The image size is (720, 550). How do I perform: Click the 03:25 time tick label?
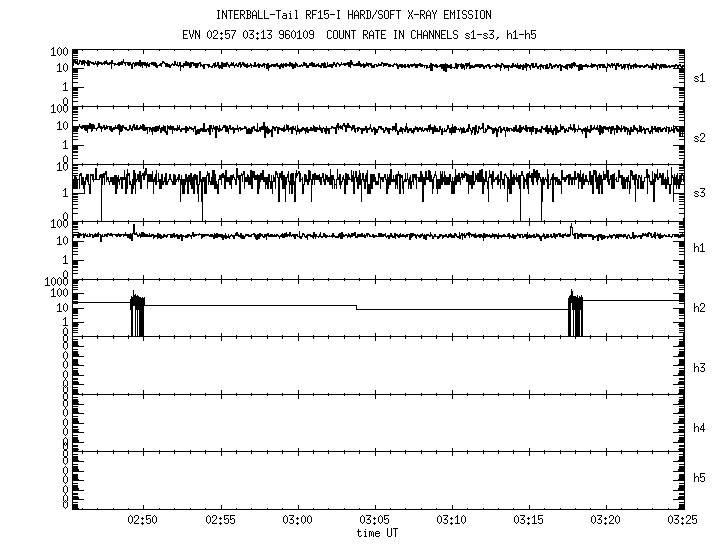pos(683,521)
